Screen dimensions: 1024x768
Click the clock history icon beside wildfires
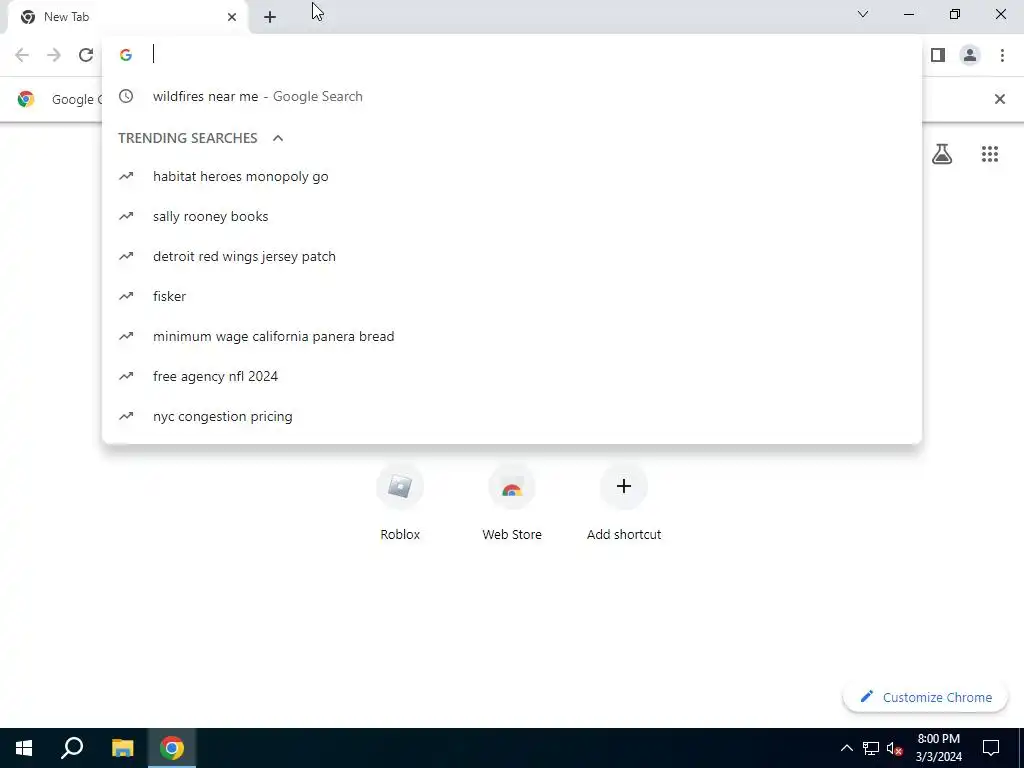pos(126,96)
